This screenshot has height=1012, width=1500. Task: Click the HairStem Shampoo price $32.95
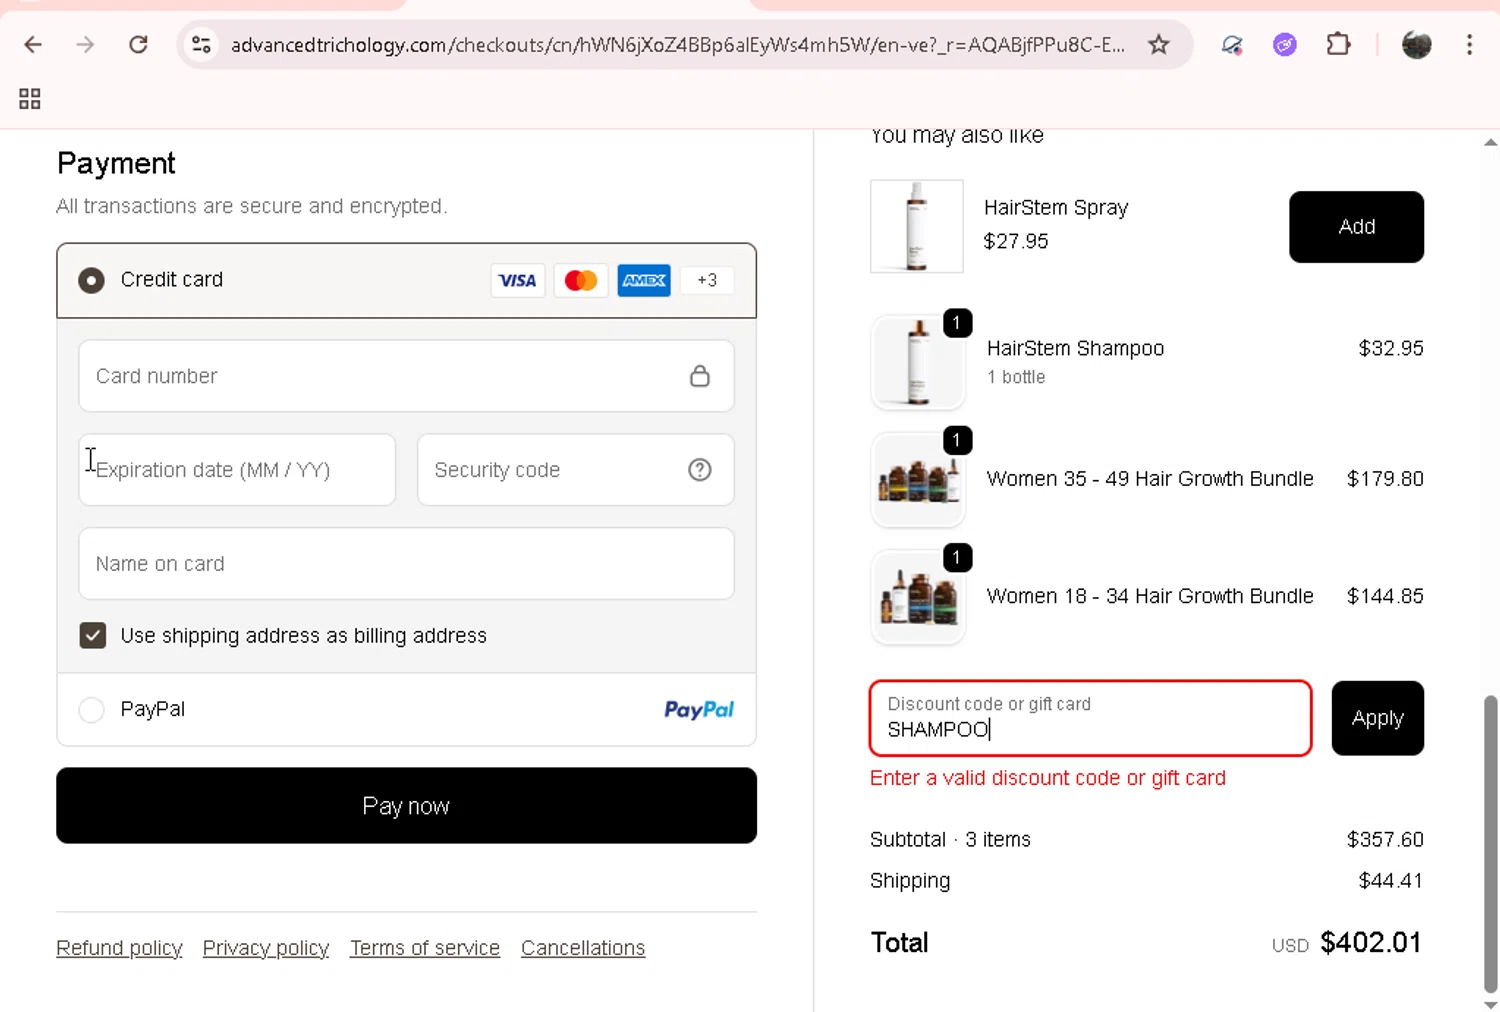(1391, 348)
